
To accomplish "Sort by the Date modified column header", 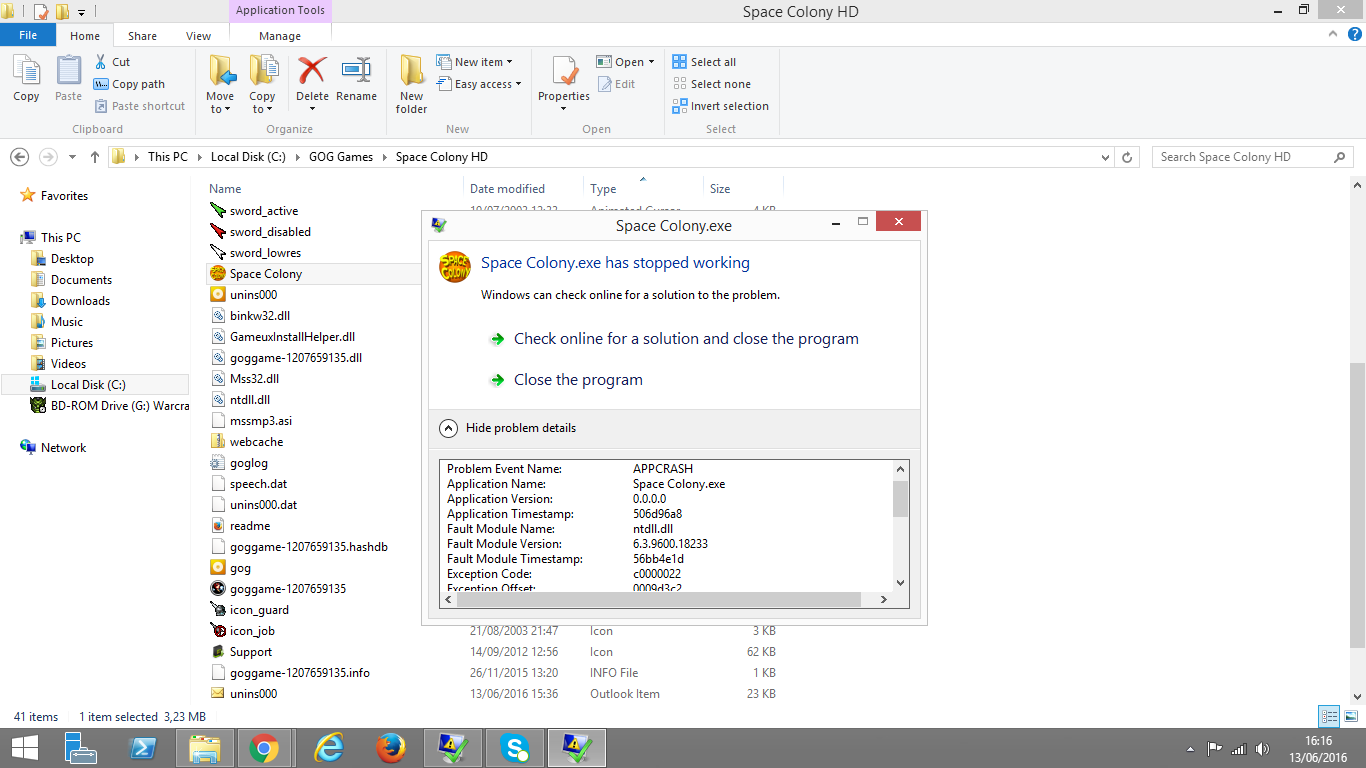I will point(507,188).
